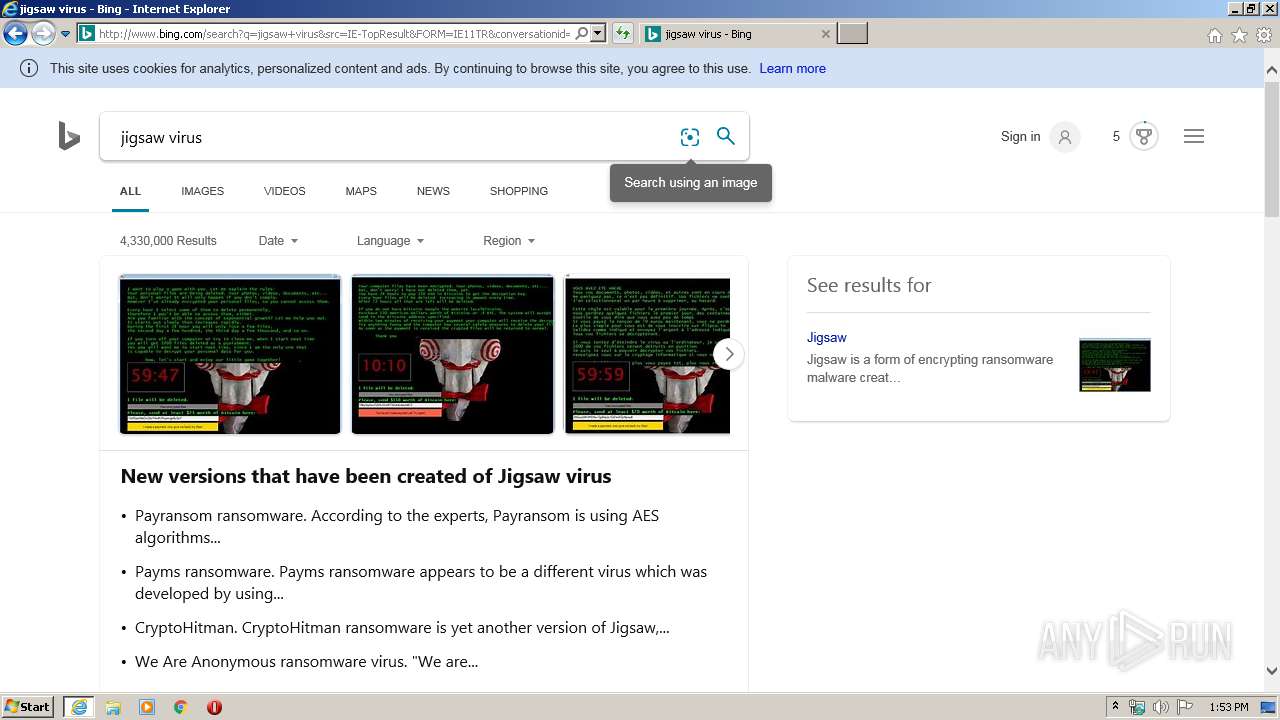Open the second Jigsaw image showing 10:10
Screen dimensions: 1280x720
tap(452, 354)
